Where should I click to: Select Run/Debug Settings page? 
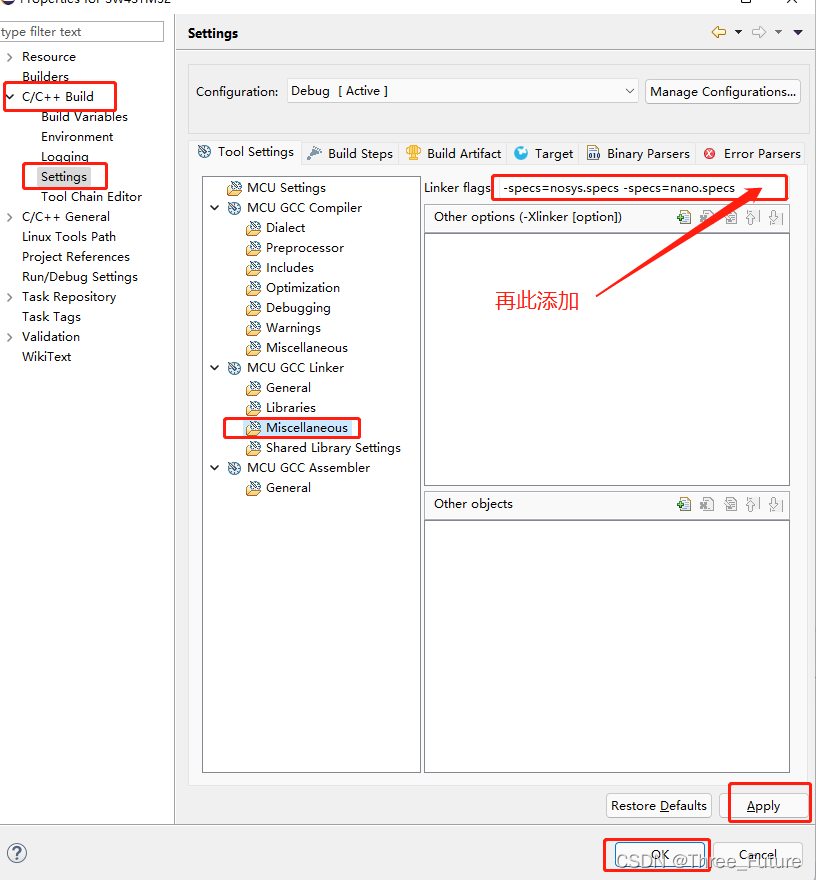80,277
